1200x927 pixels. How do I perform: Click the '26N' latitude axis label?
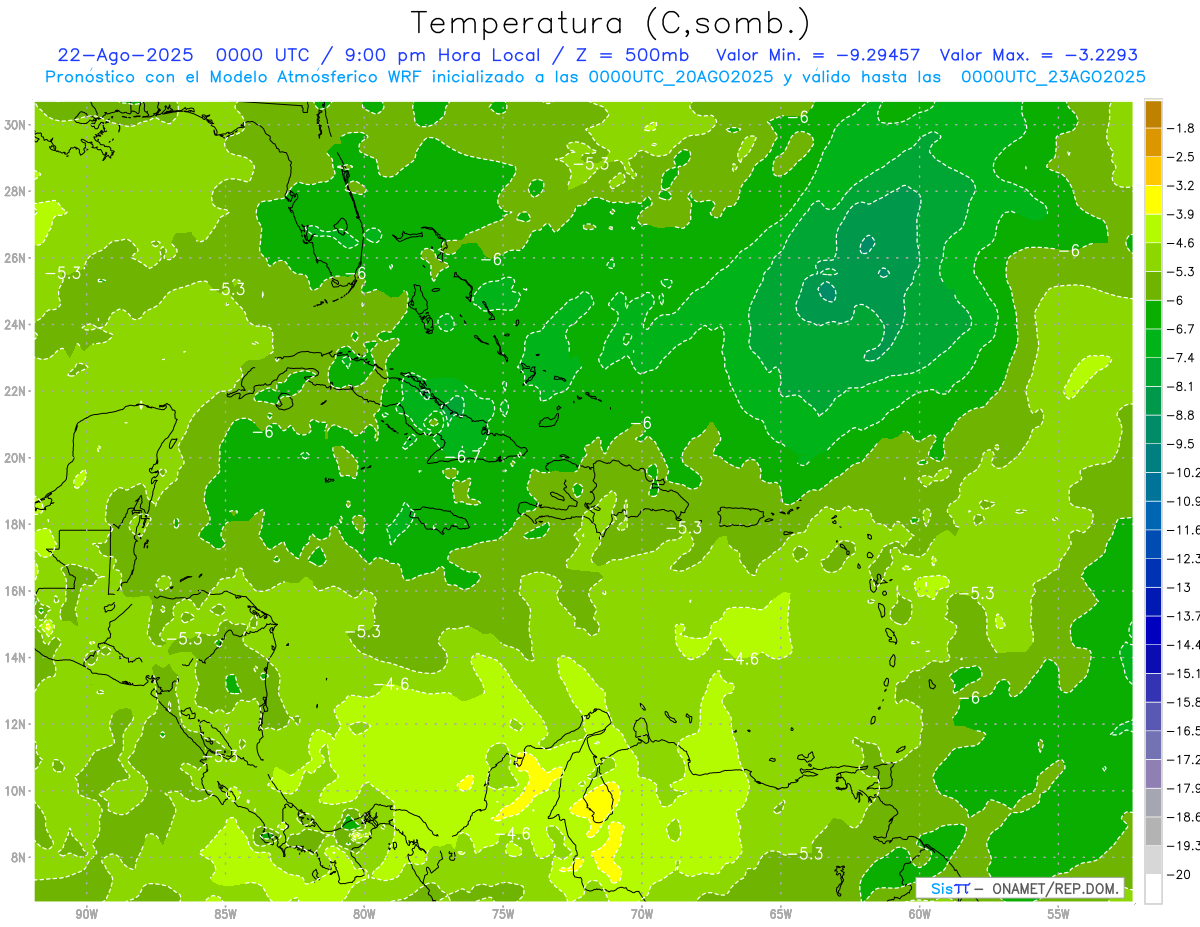point(17,258)
